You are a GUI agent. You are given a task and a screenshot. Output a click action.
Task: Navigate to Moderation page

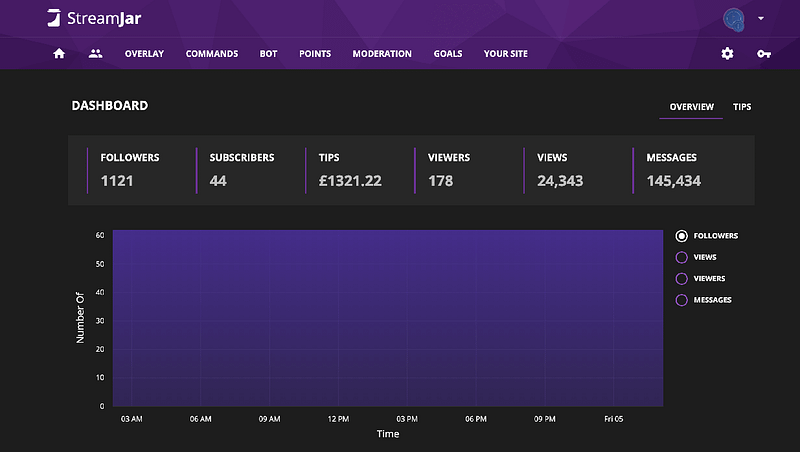tap(382, 54)
